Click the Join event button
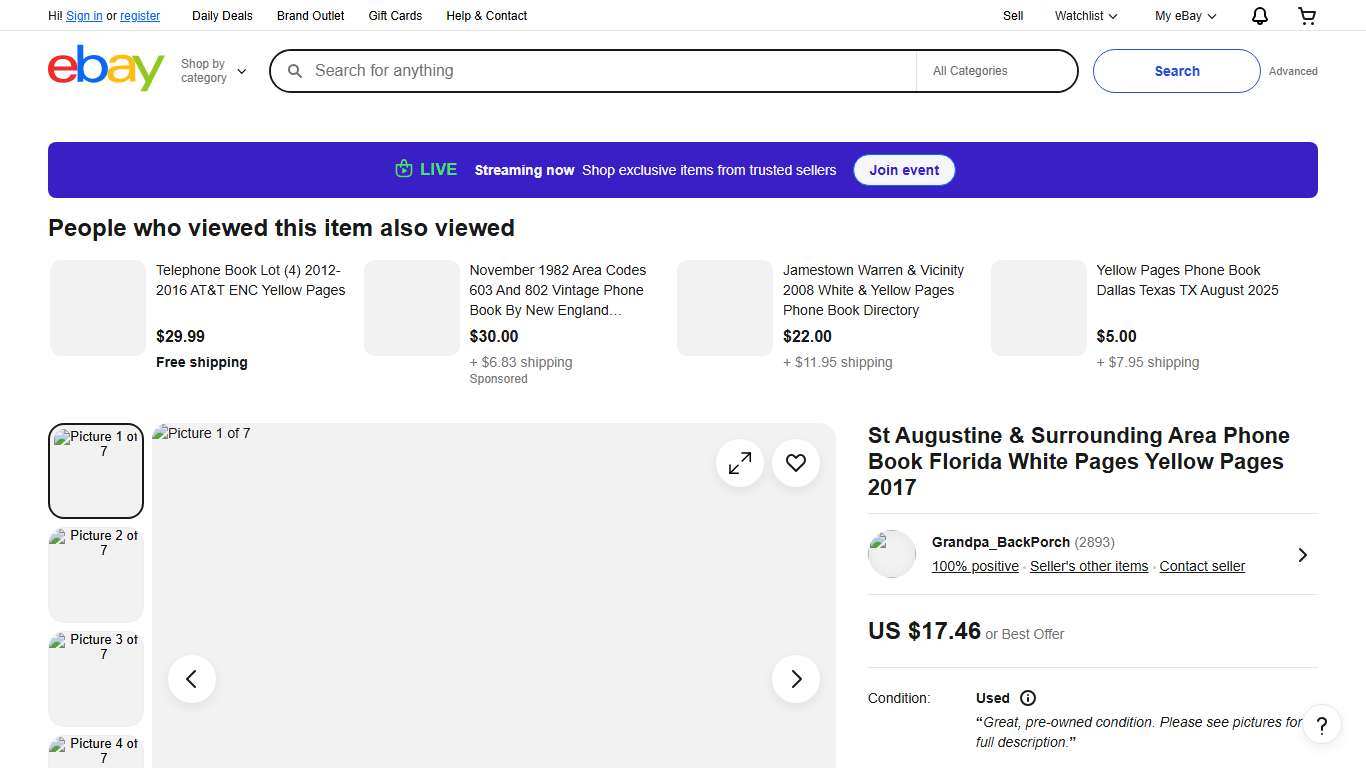 pyautogui.click(x=903, y=170)
